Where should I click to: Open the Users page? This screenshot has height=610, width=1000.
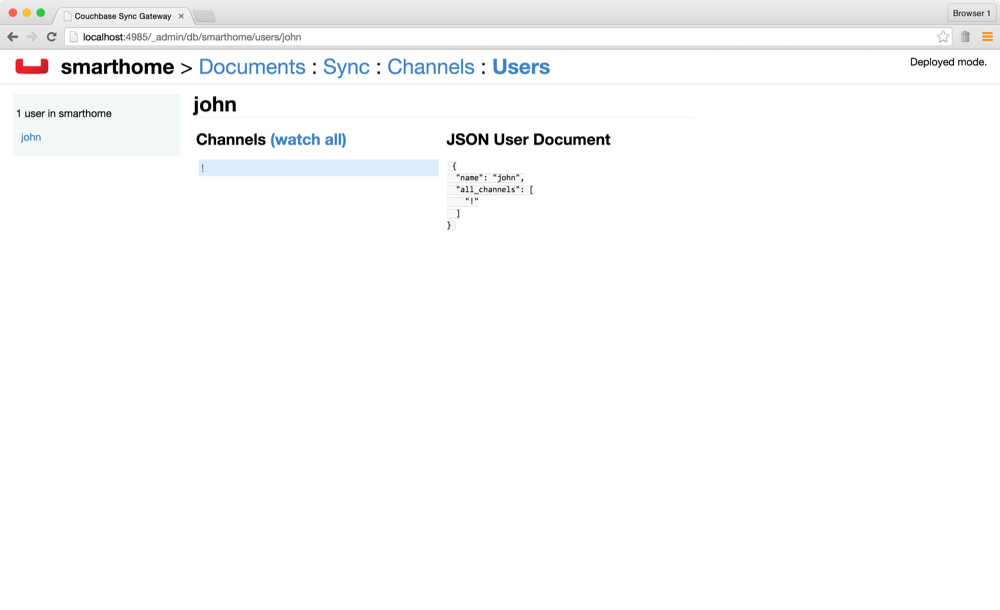(x=521, y=67)
